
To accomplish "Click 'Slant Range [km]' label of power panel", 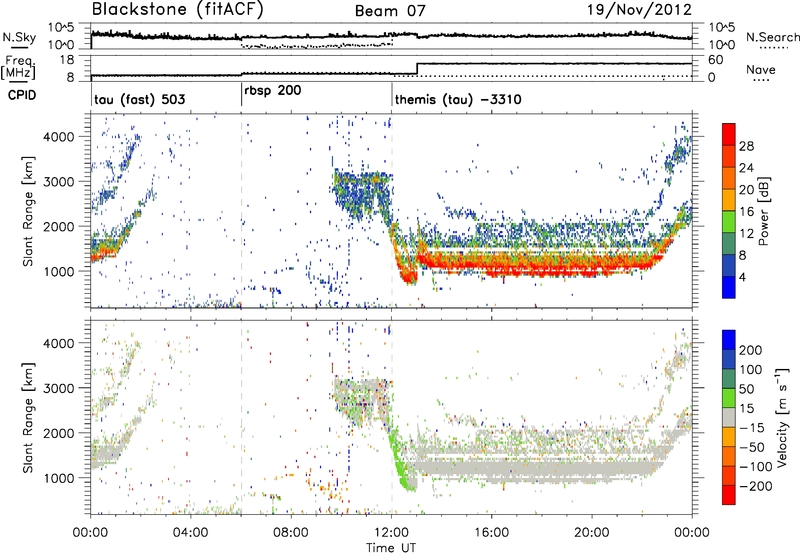I will pos(28,211).
